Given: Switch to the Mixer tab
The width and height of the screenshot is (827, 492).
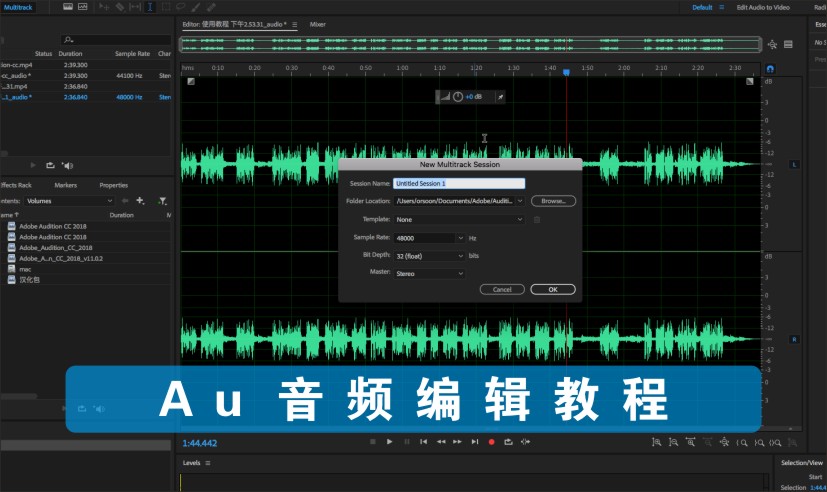Looking at the screenshot, I should coord(318,24).
